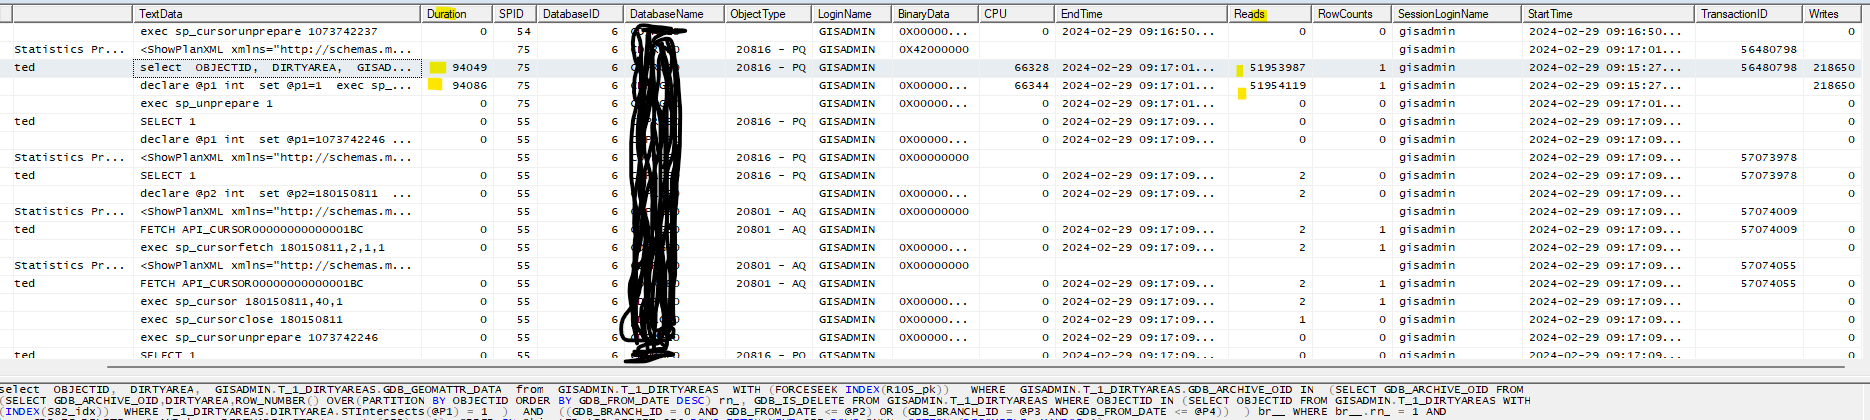Viewport: 1870px width, 420px height.
Task: Click the Reads column header
Action: point(1269,14)
